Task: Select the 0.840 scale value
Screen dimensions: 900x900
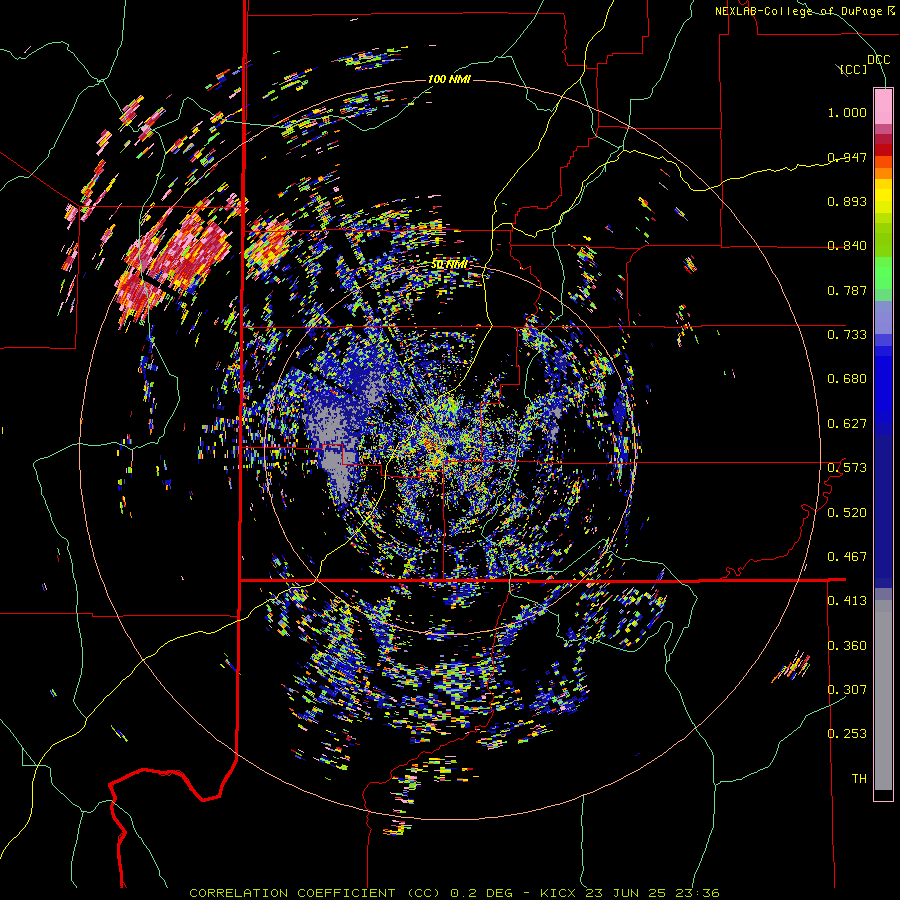Action: (847, 246)
